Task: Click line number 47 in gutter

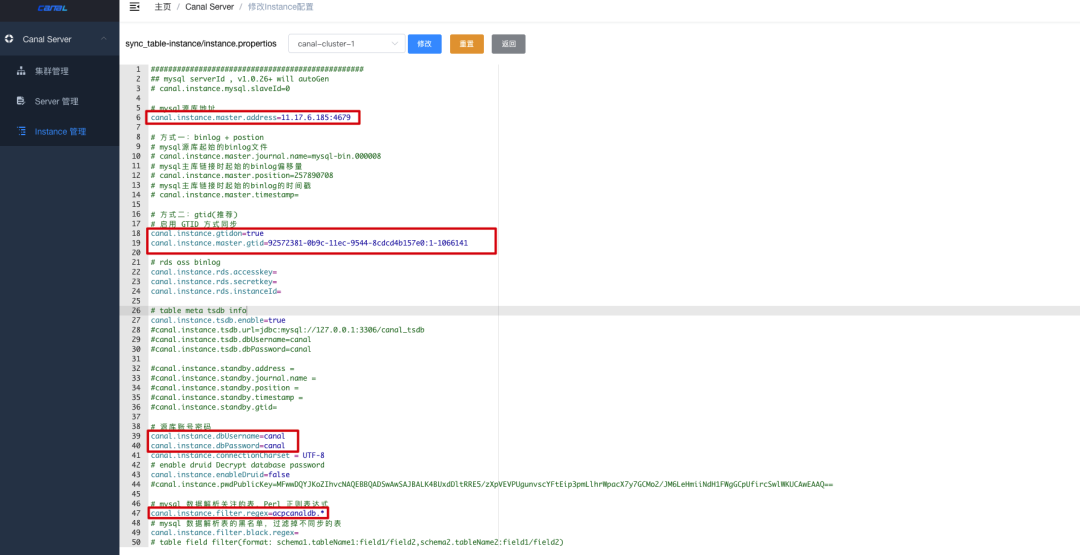Action: (138, 513)
